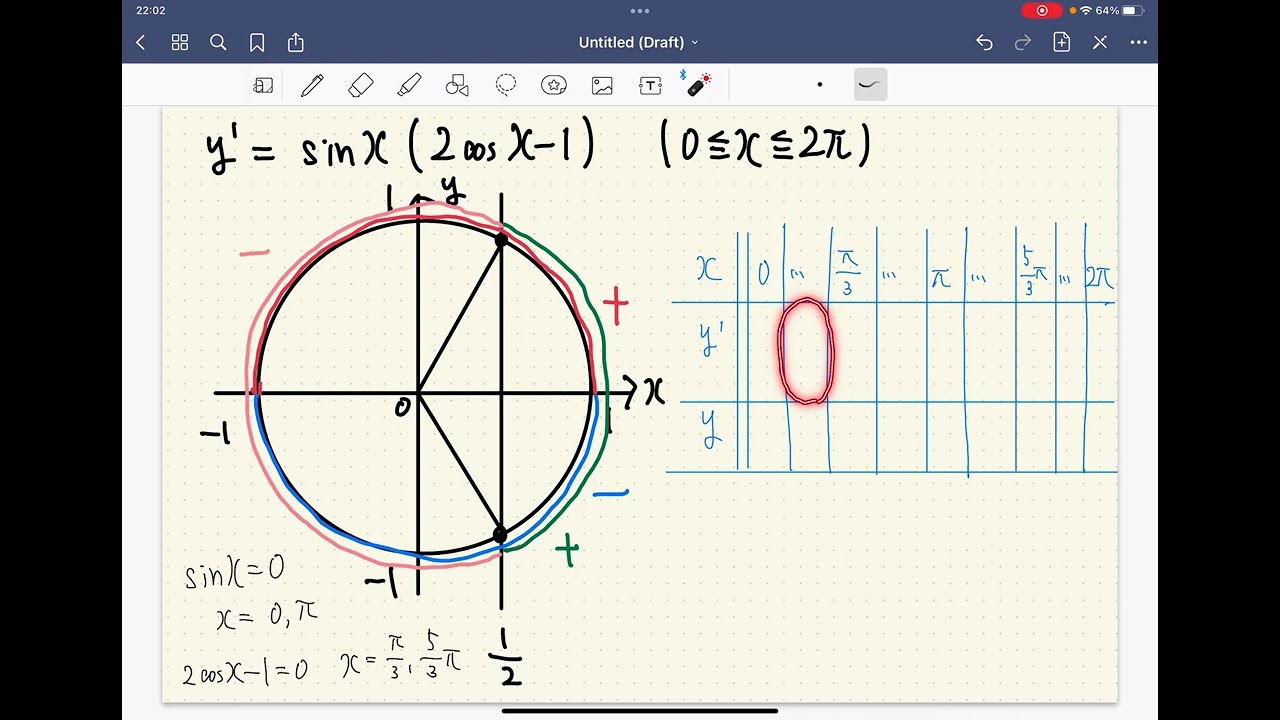Select the Eraser tool

click(360, 86)
